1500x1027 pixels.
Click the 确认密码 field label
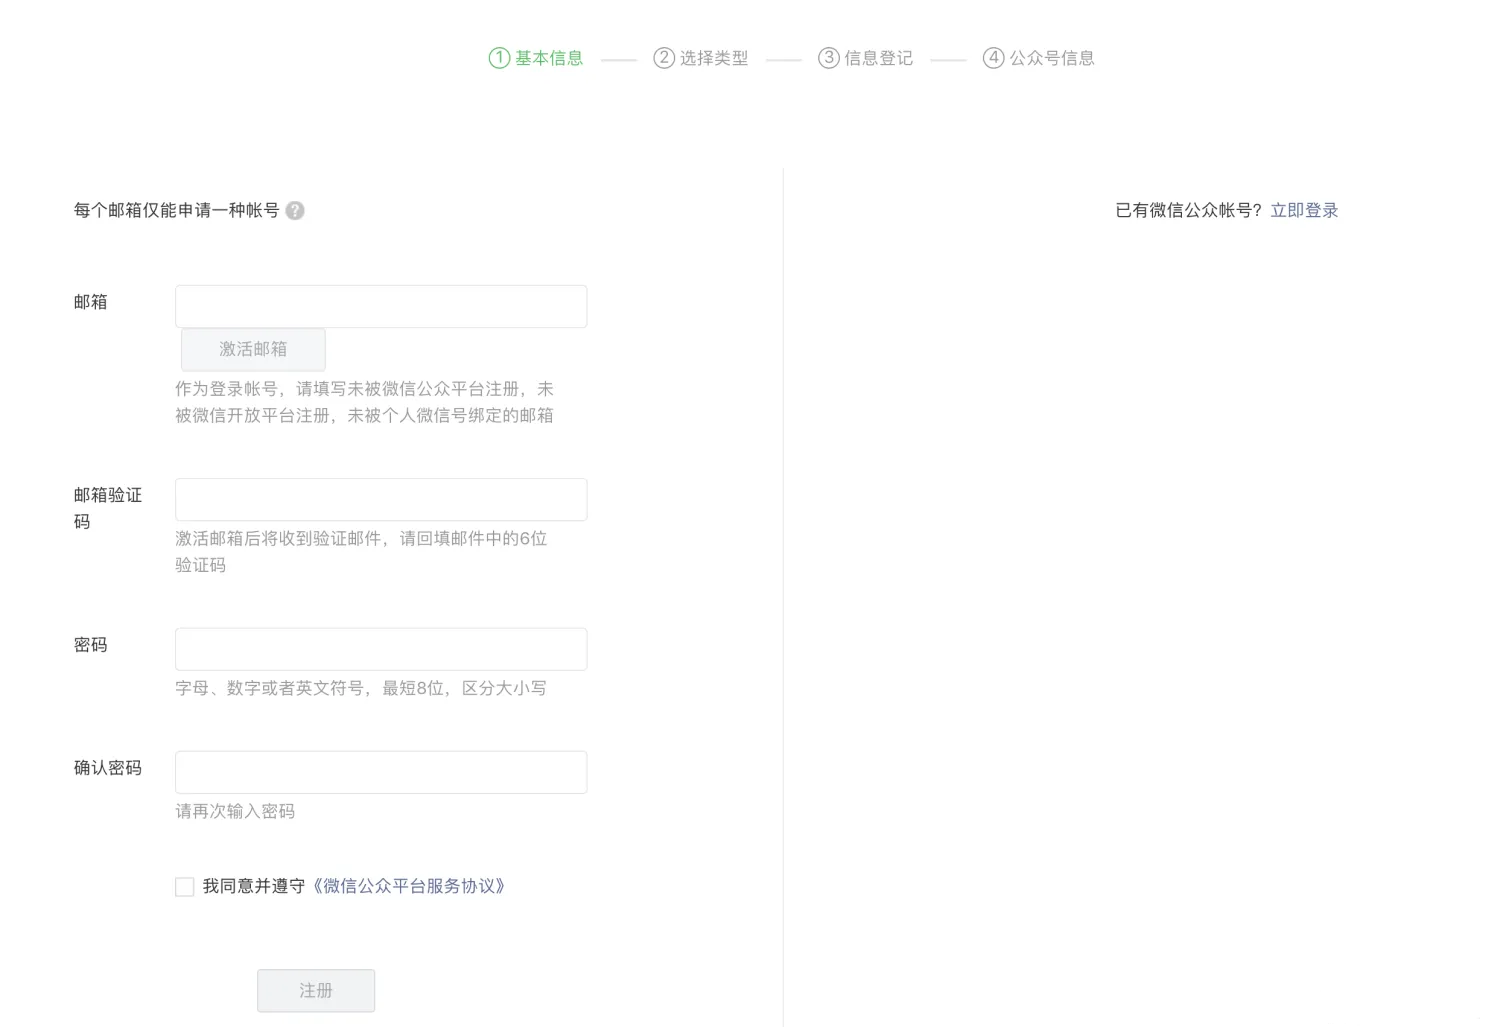point(108,768)
